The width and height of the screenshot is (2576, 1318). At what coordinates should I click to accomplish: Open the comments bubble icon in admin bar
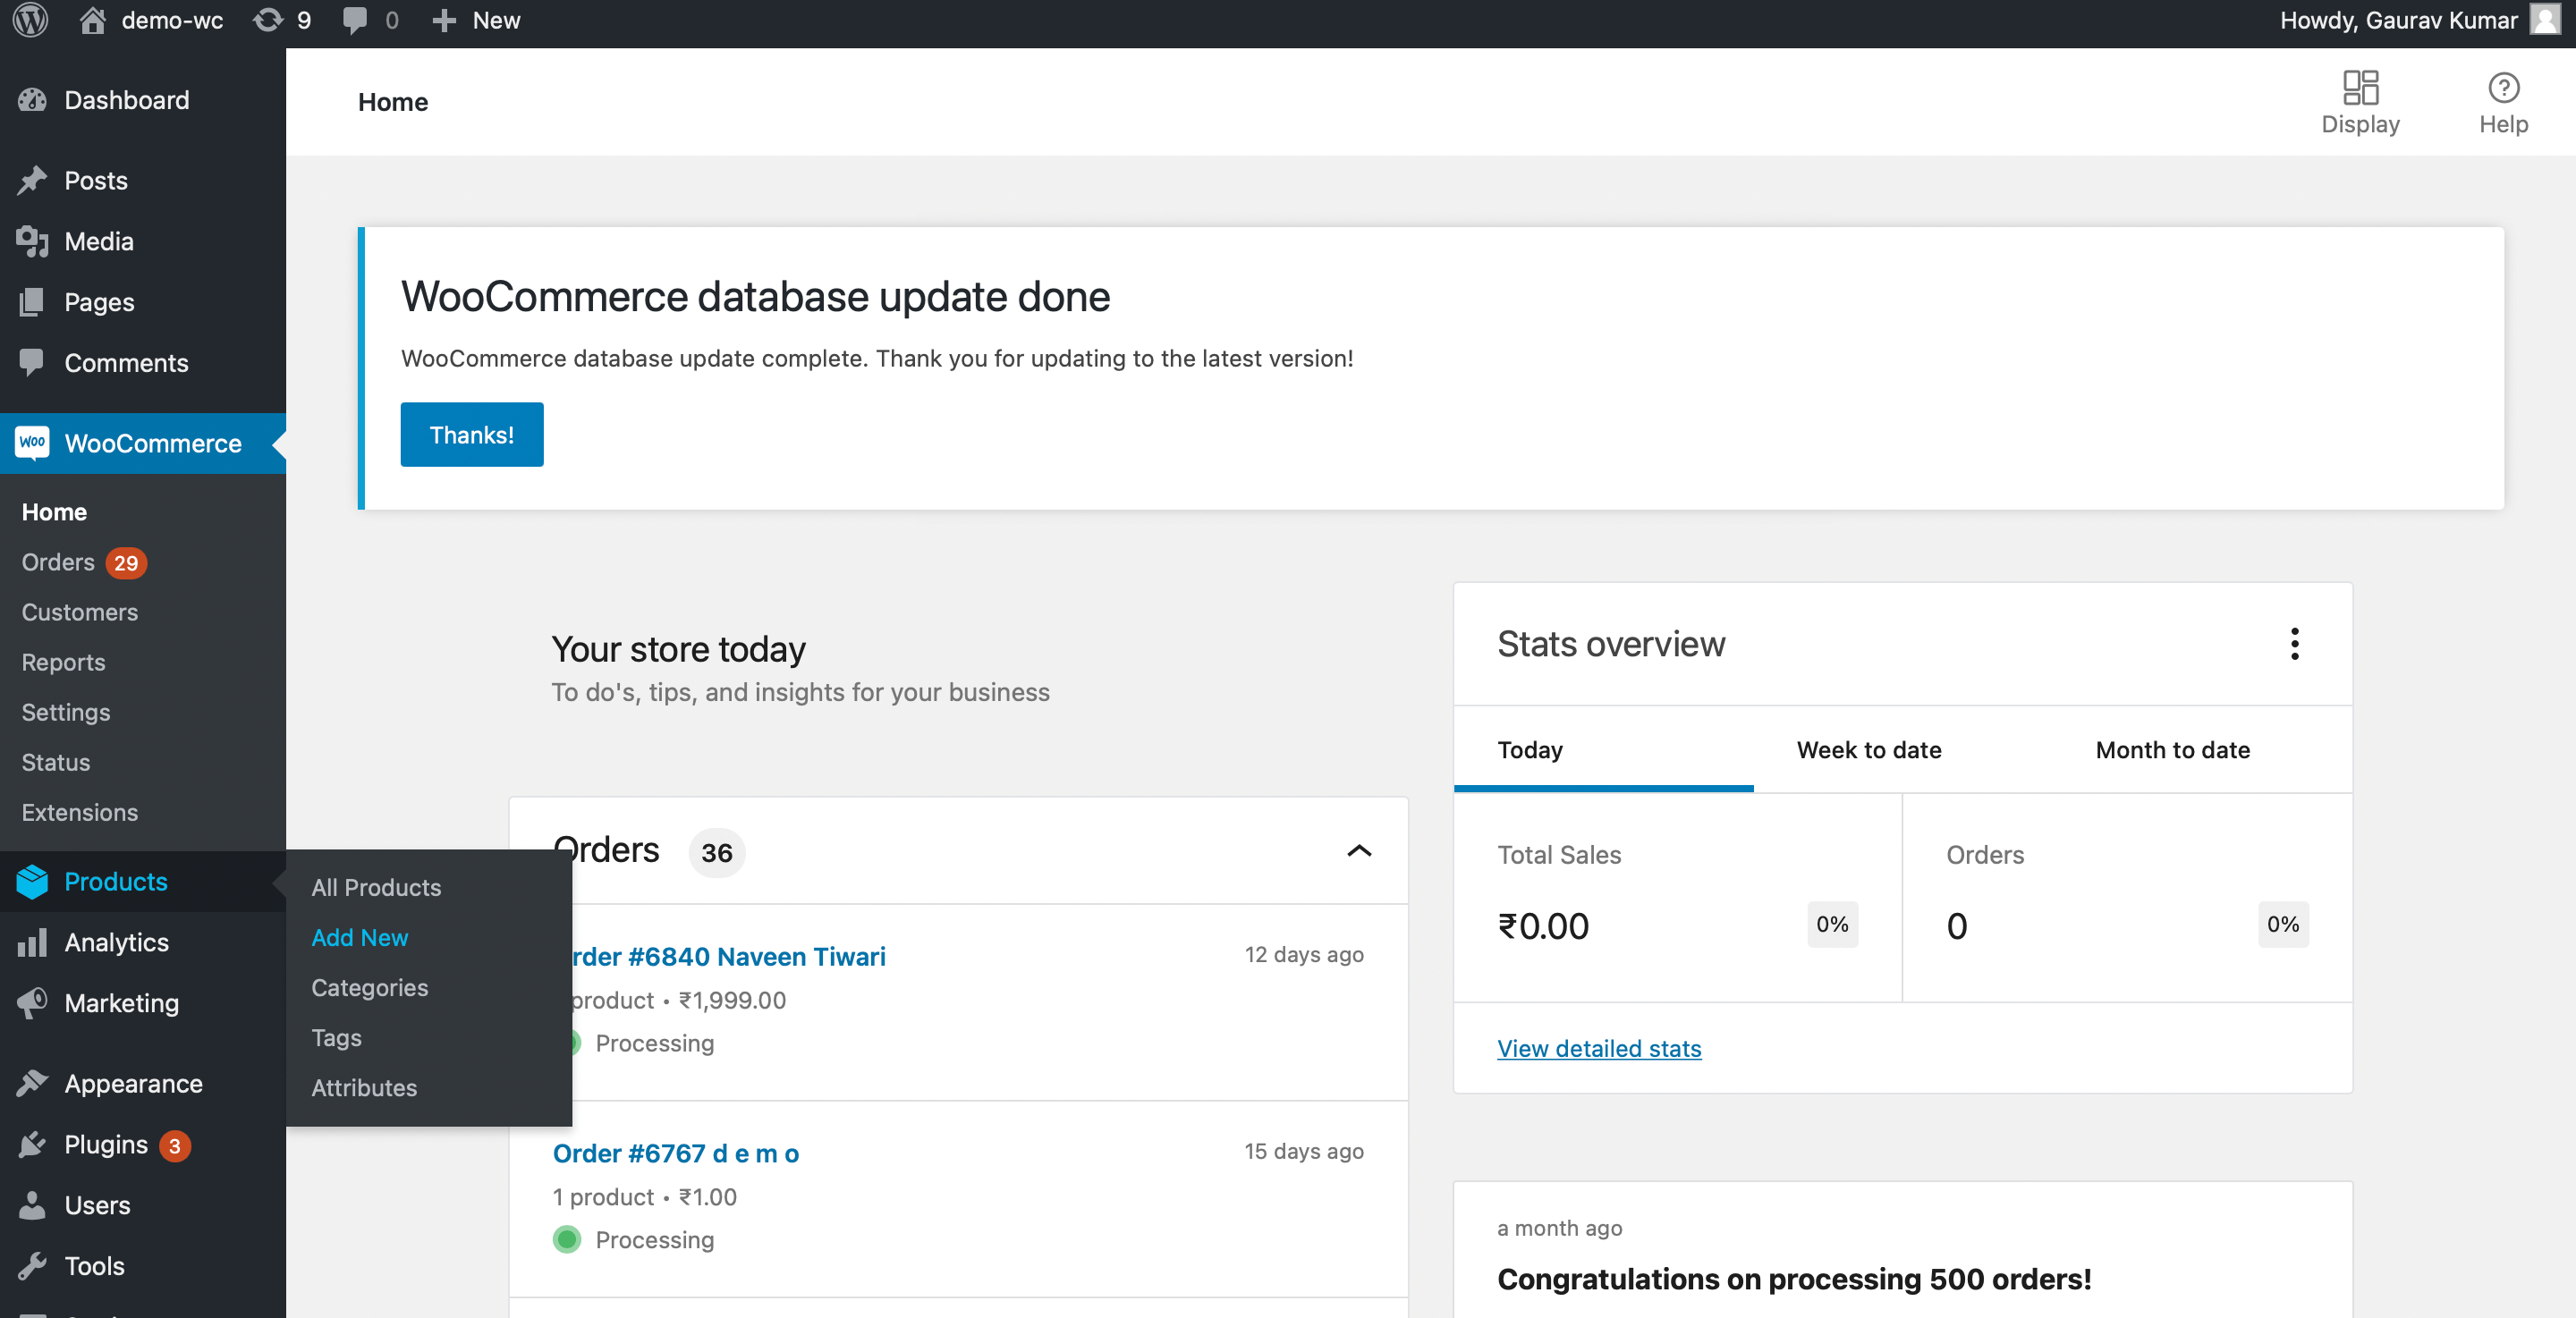coord(354,20)
